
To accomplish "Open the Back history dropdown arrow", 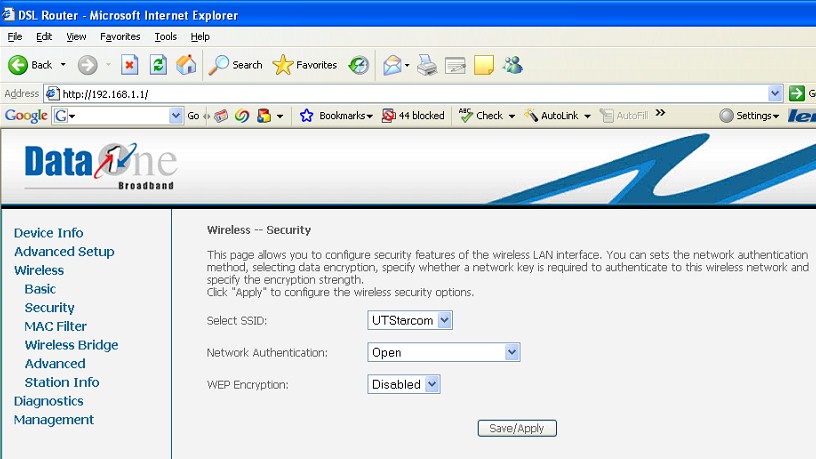I will [x=63, y=65].
